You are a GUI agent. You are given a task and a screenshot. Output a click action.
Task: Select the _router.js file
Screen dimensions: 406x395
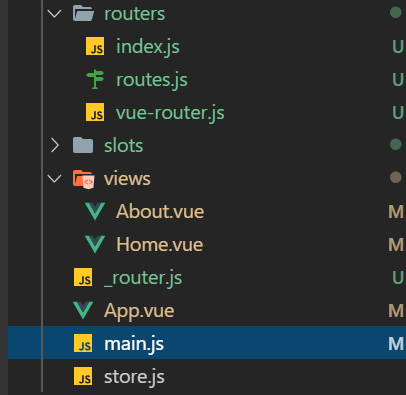[x=143, y=278]
